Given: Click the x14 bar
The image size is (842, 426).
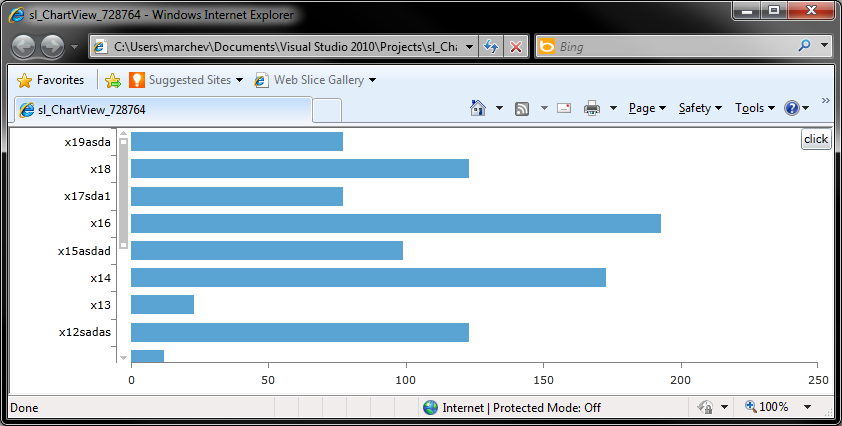Looking at the screenshot, I should pyautogui.click(x=368, y=278).
